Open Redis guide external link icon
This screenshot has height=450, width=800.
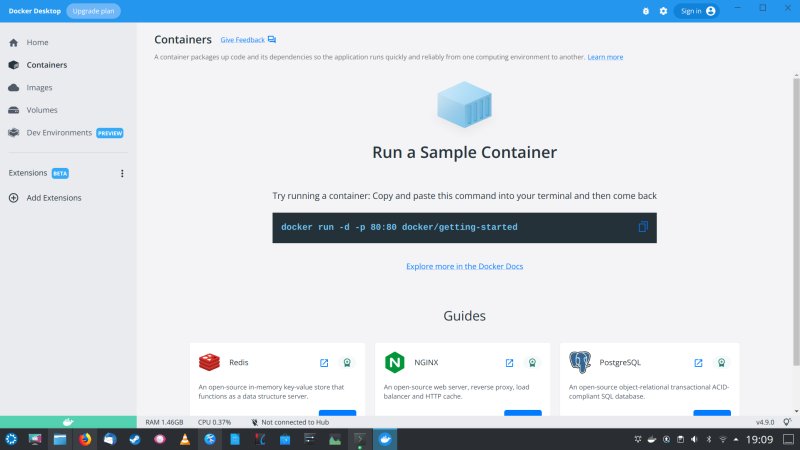click(x=324, y=363)
